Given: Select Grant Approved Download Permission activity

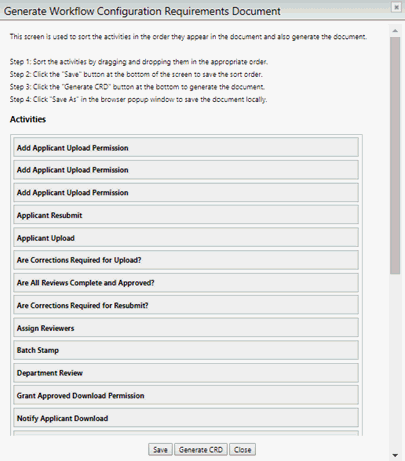Looking at the screenshot, I should tap(186, 395).
